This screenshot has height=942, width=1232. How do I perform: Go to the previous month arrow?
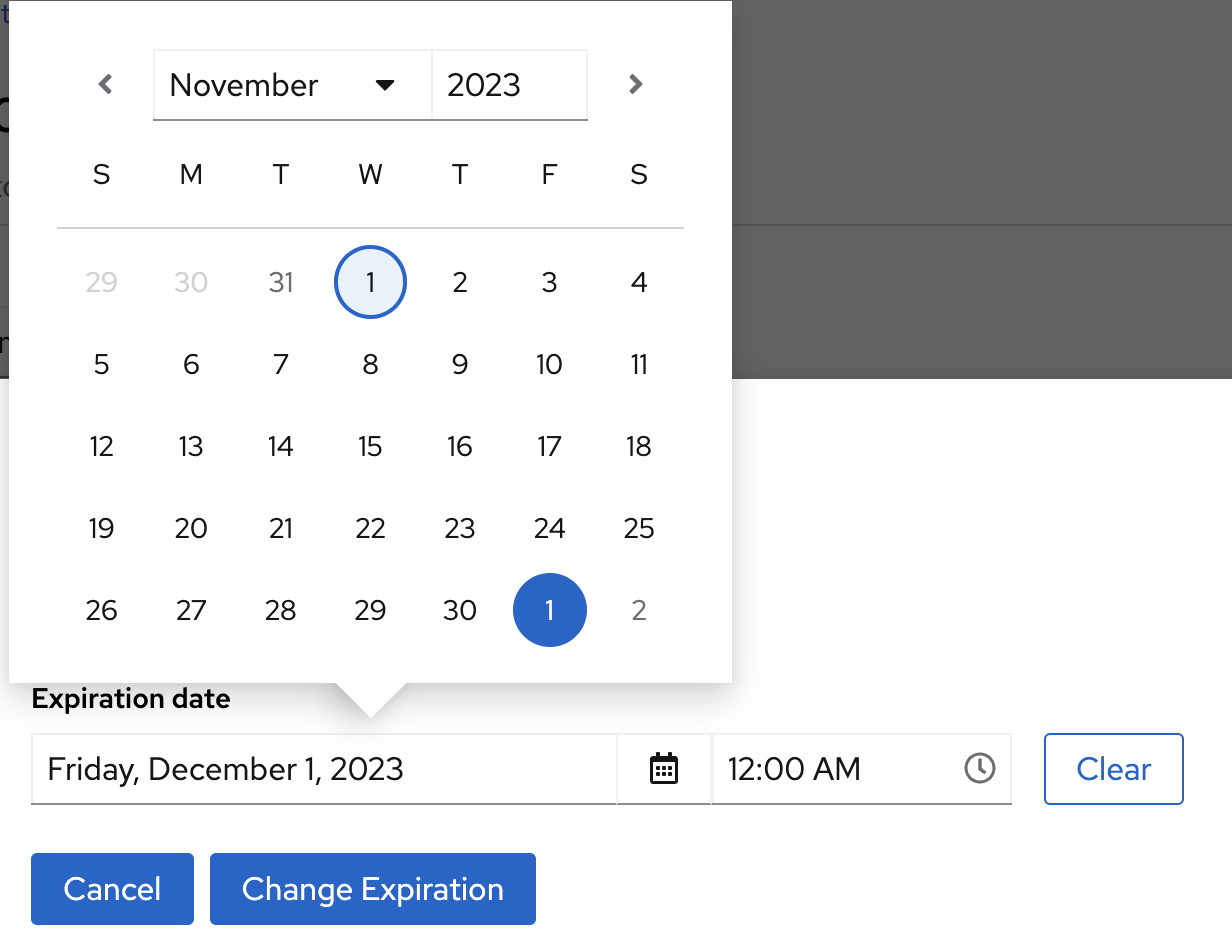click(105, 85)
